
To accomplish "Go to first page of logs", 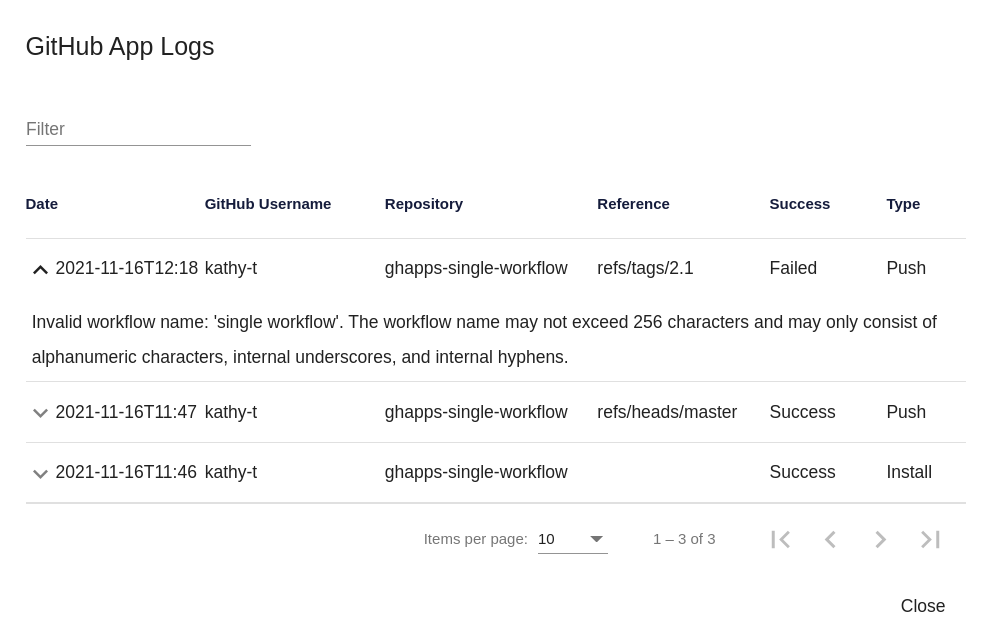I will (781, 539).
